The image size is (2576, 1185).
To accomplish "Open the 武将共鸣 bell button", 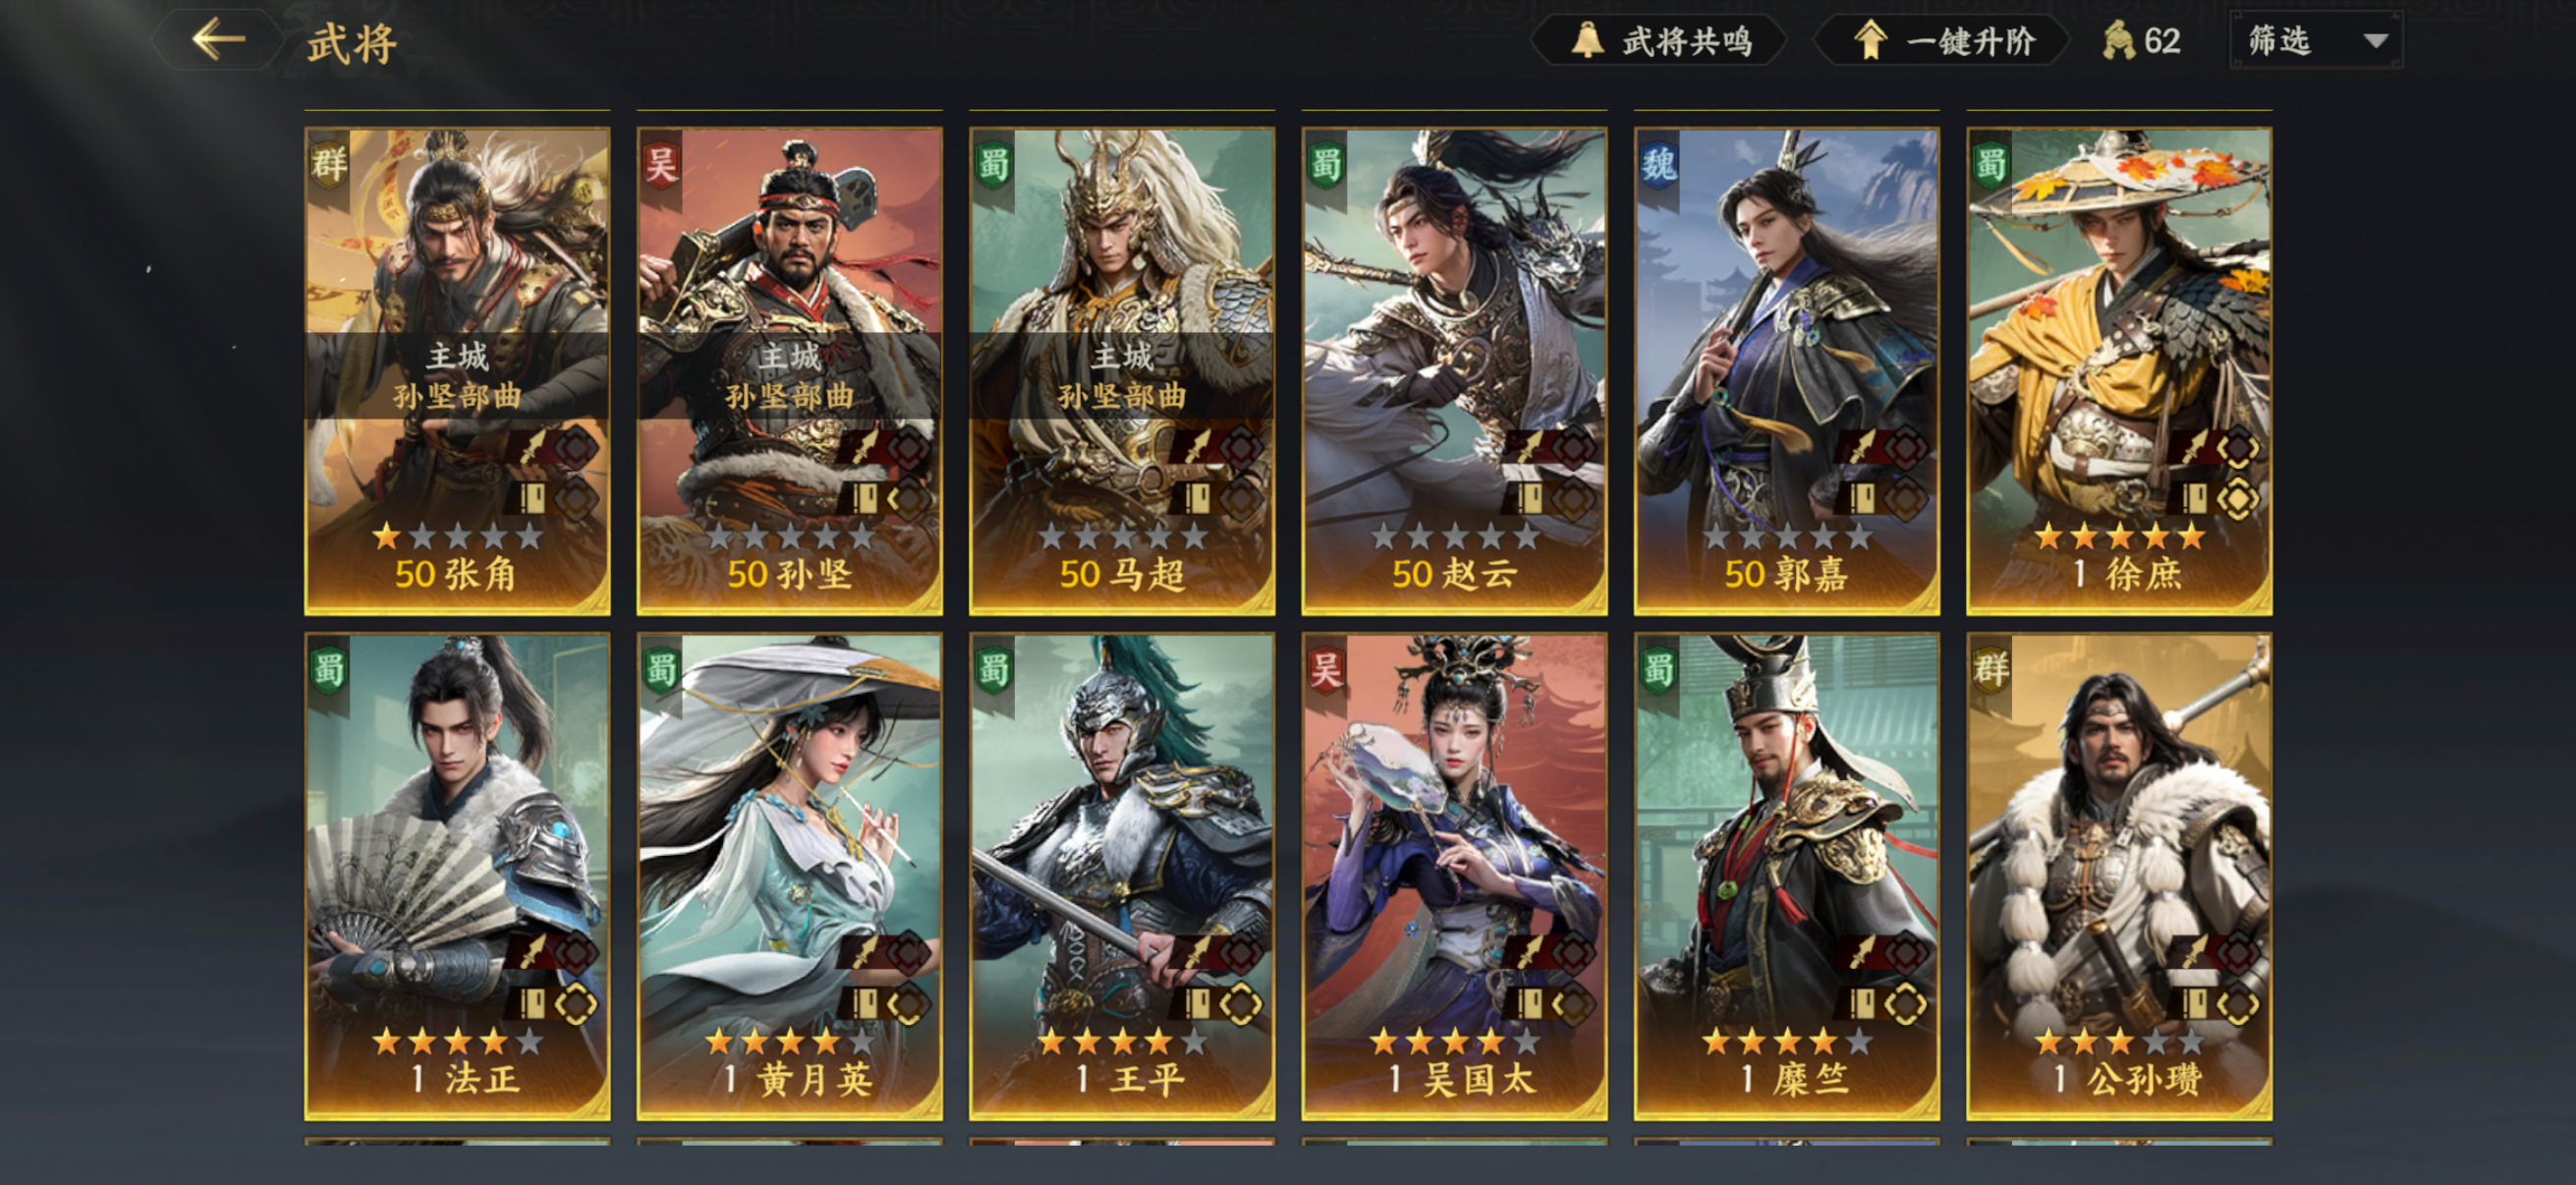I will 1660,41.
